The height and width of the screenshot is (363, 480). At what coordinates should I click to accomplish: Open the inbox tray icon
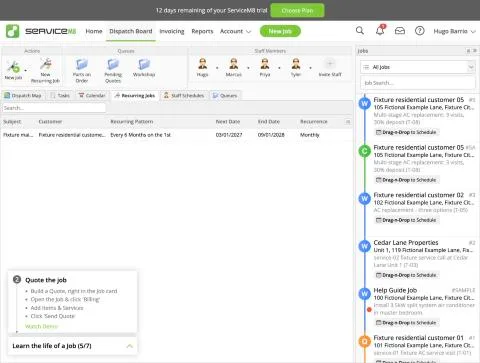coord(400,31)
